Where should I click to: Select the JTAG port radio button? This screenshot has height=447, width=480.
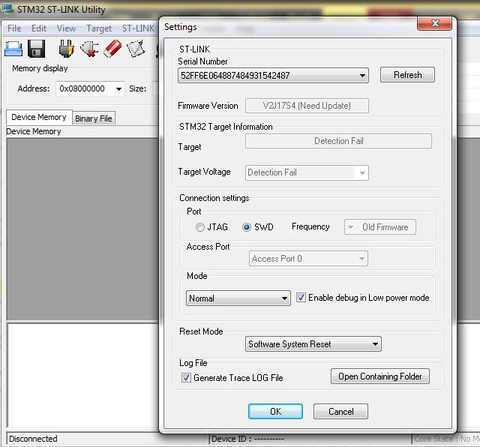(x=200, y=227)
